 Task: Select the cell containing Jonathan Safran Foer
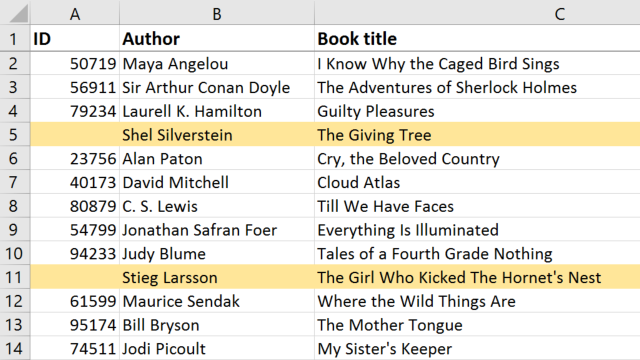(217, 230)
